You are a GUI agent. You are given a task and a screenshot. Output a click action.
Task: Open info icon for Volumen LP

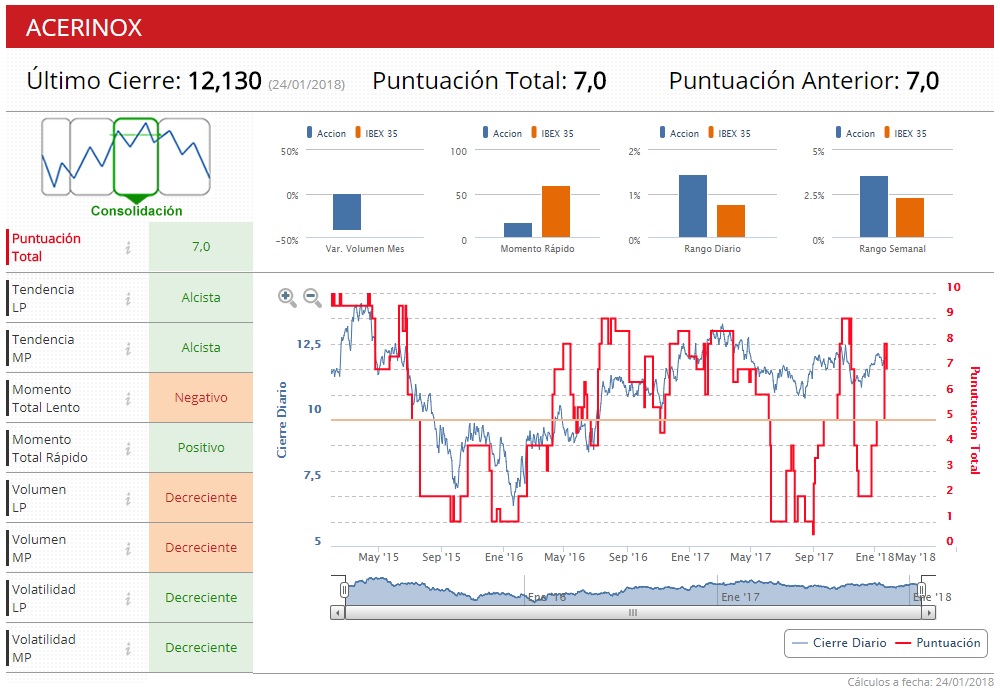[x=128, y=498]
